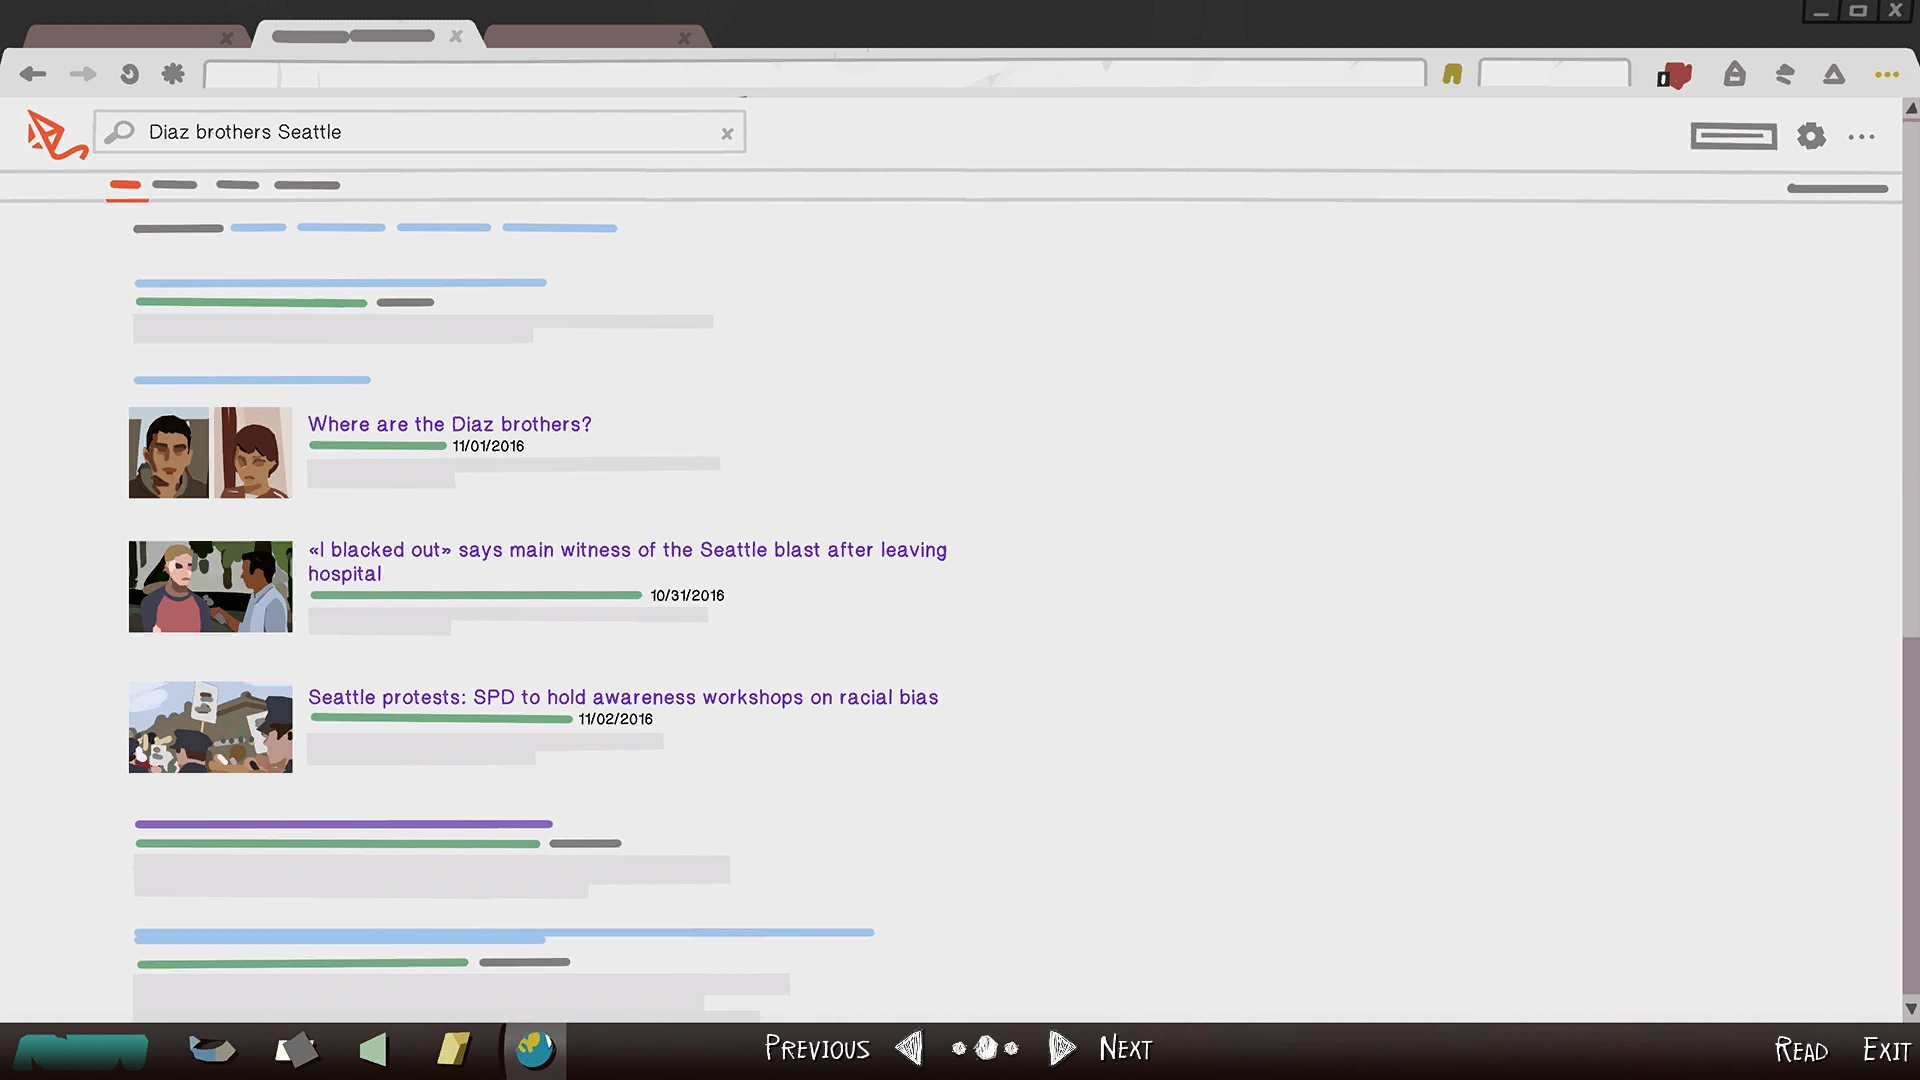The image size is (1920, 1080).
Task: Click the Diaz brothers photo thumbnail
Action: [210, 453]
